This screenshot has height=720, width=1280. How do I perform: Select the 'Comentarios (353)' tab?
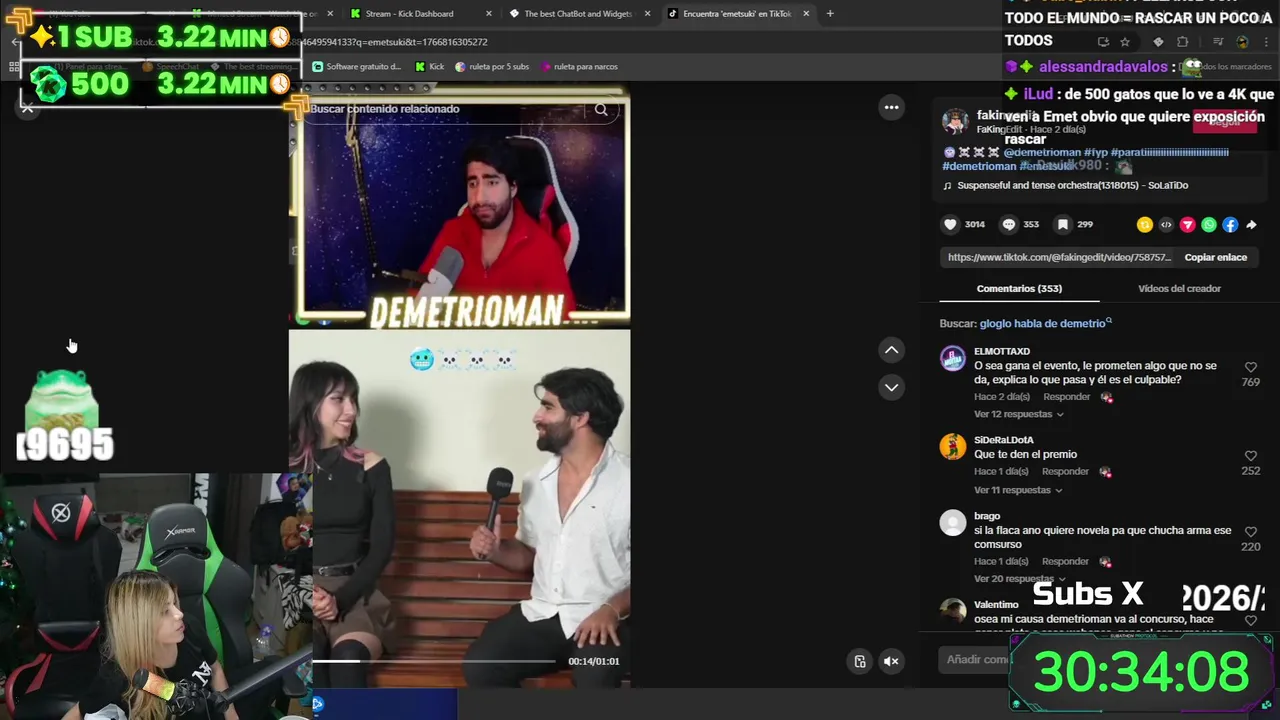pos(1019,288)
